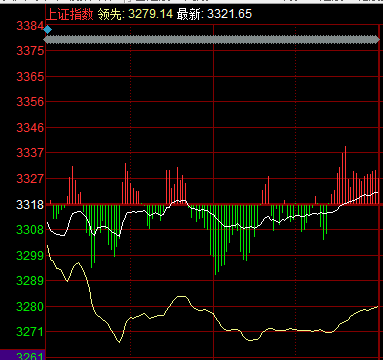Click the 3384 top price axis label
Image resolution: width=383 pixels, height=360 pixels.
(30, 26)
